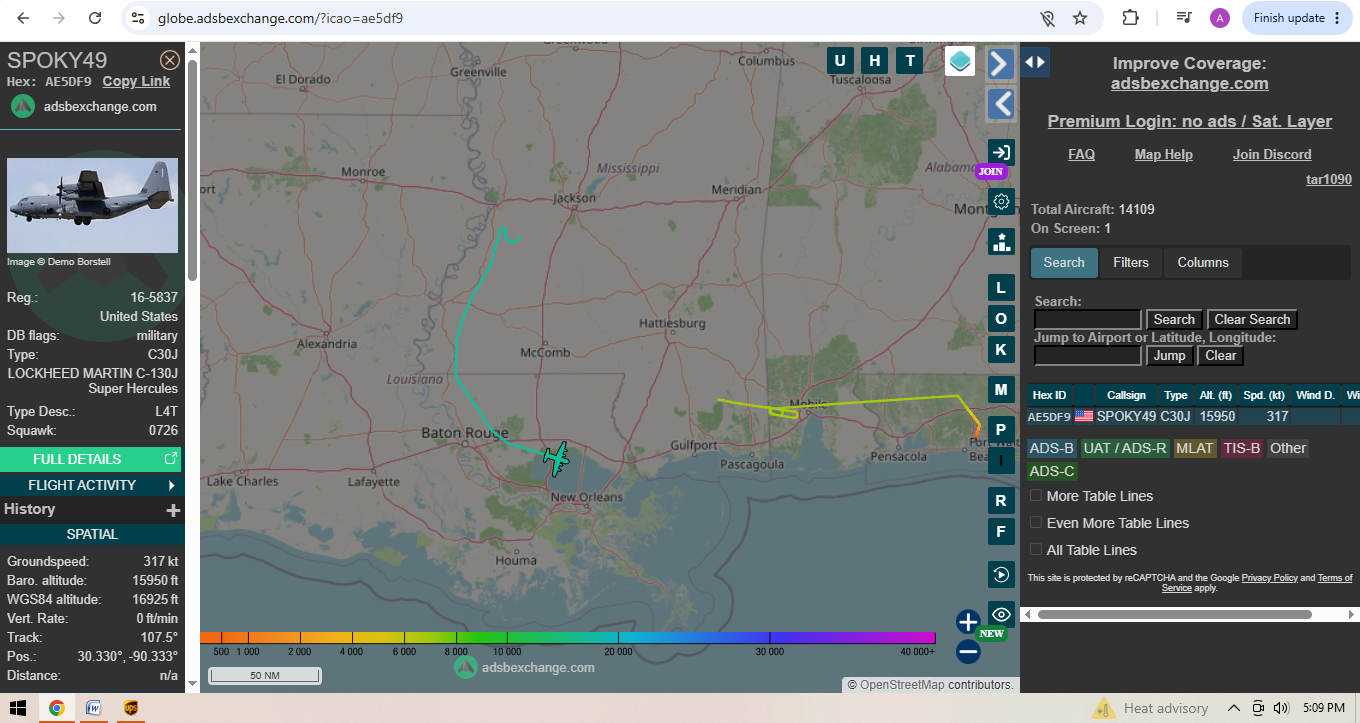This screenshot has height=723, width=1360.
Task: Zoom out the map
Action: coord(968,652)
